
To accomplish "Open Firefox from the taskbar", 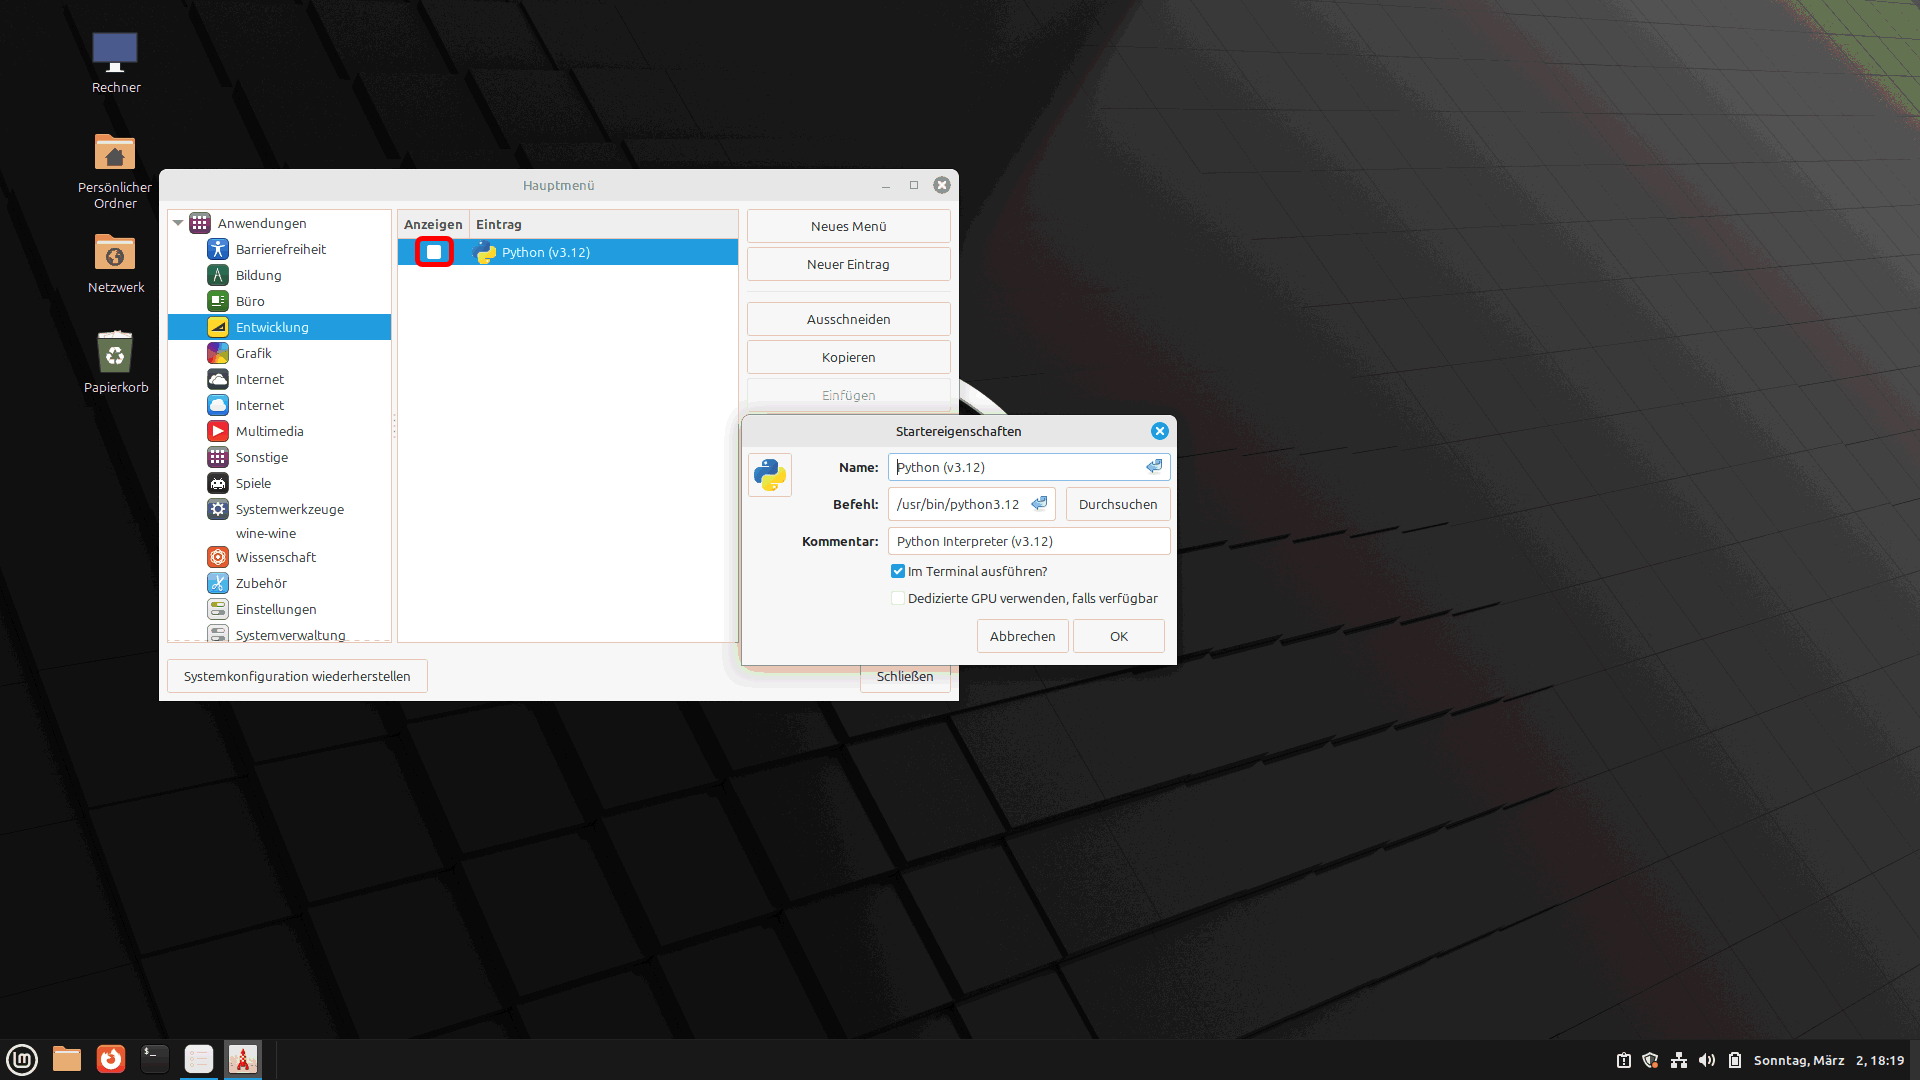I will pos(111,1059).
